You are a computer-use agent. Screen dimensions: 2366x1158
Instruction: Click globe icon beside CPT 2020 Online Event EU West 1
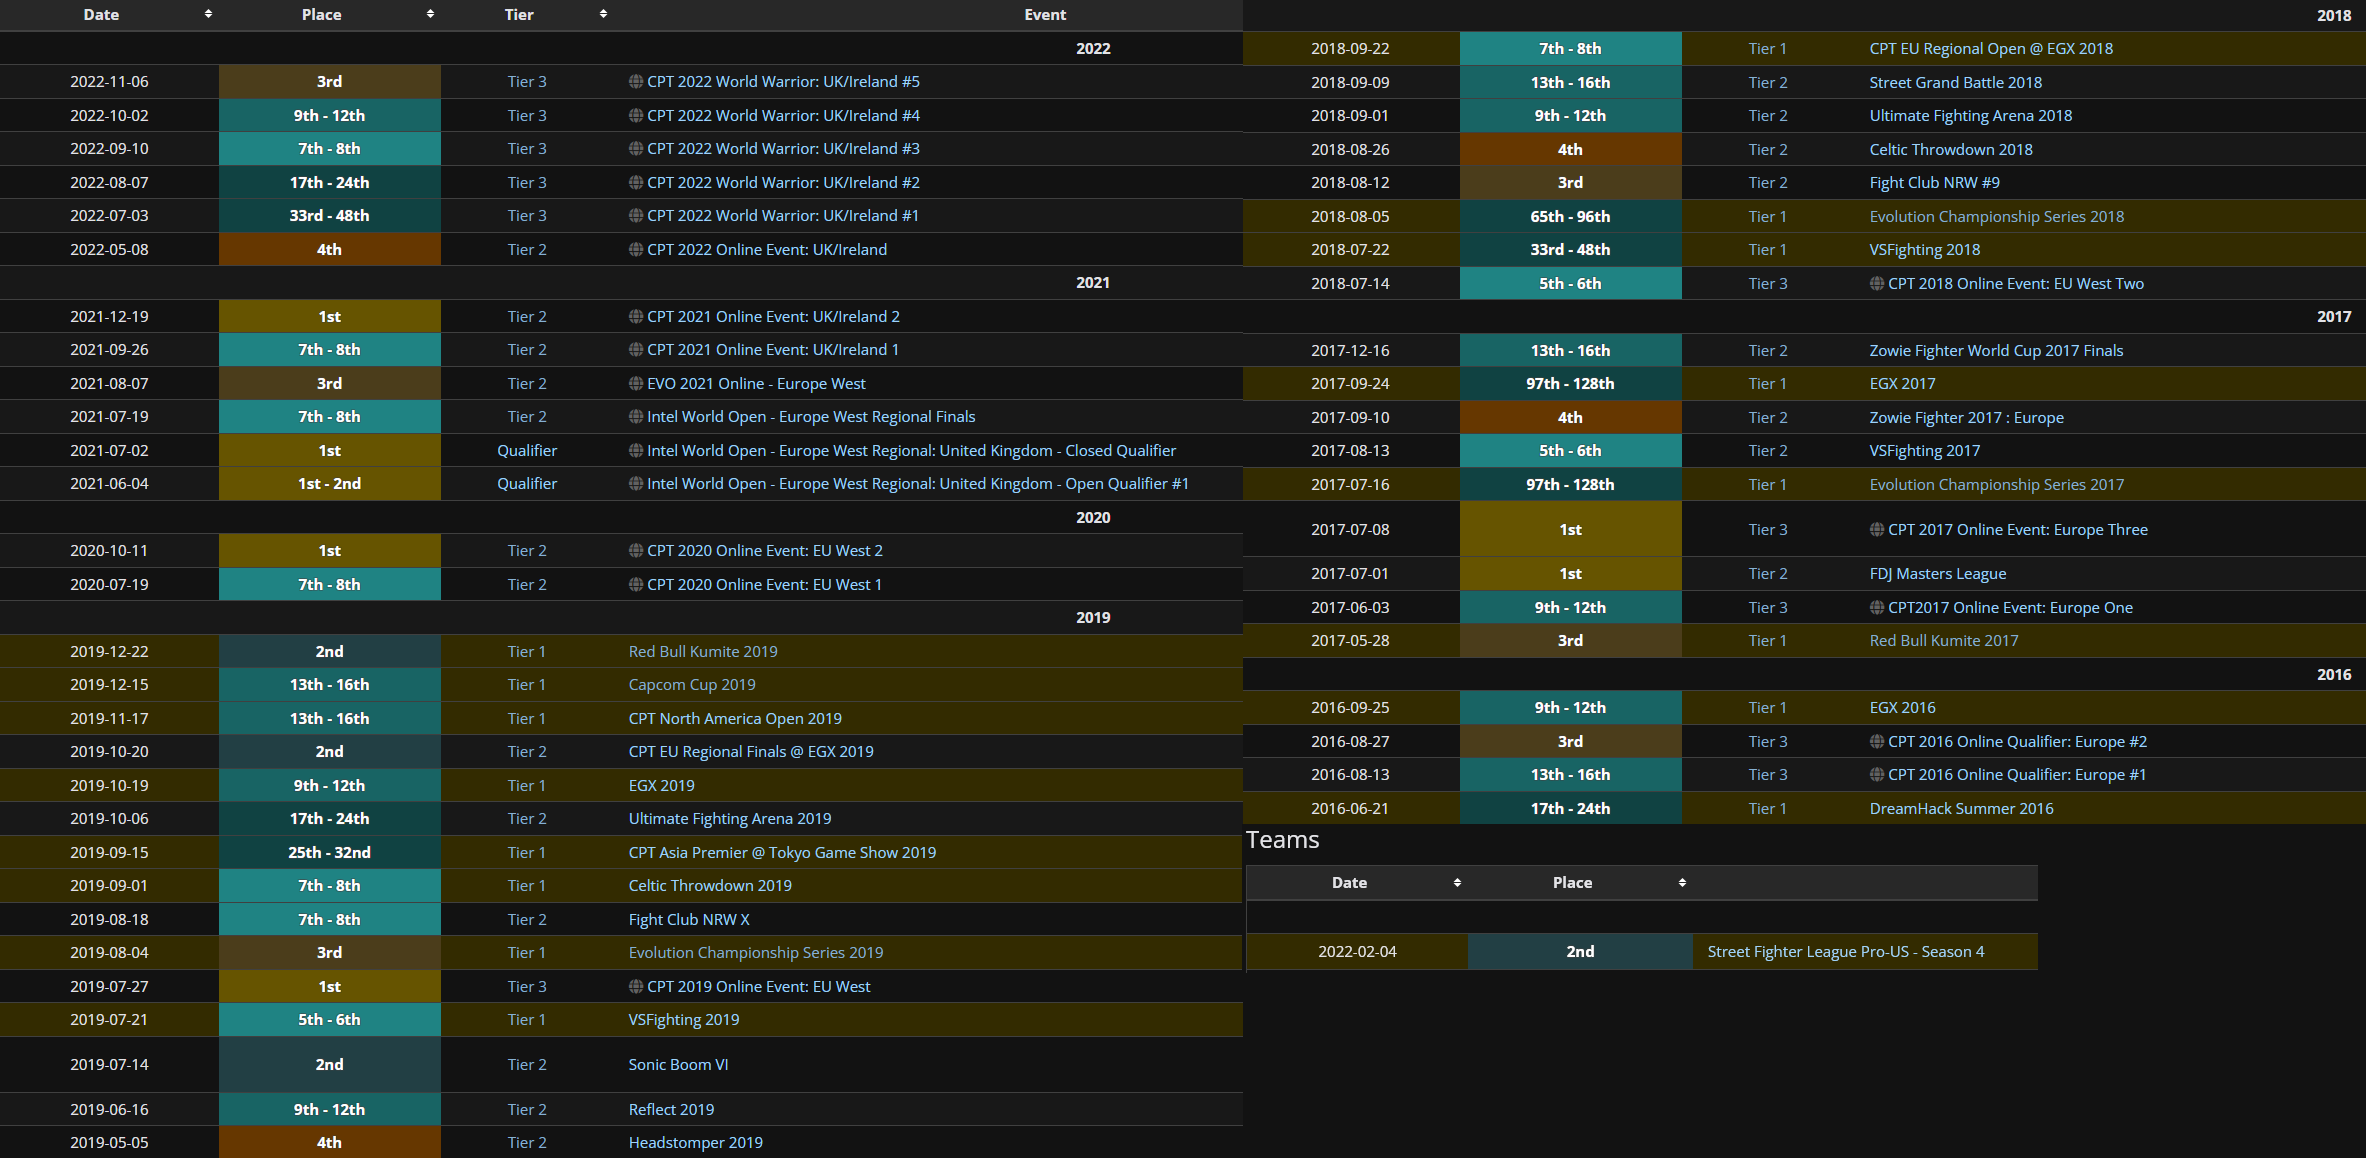click(x=635, y=585)
